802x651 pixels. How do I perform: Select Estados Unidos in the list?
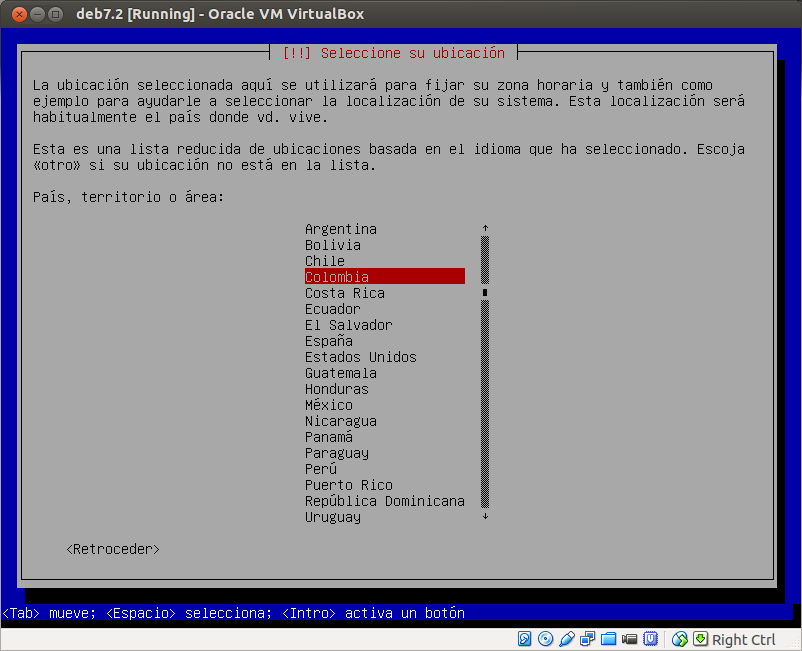(x=360, y=357)
